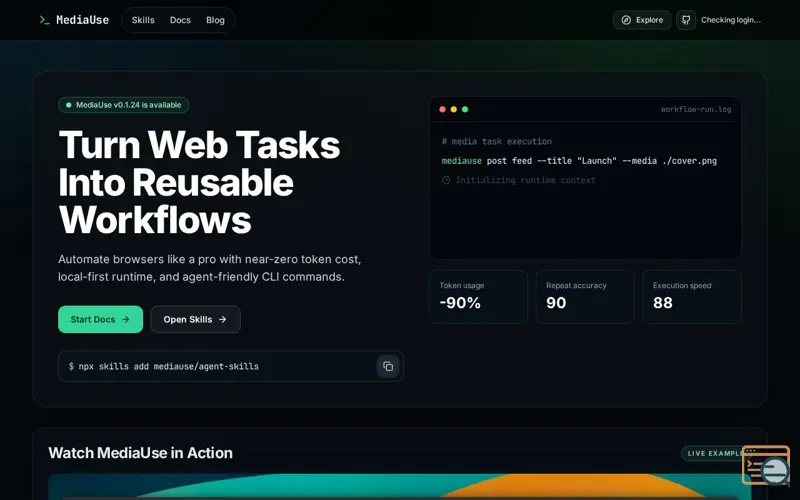Viewport: 800px width, 500px height.
Task: Click the clock icon beside Initializing runtime
Action: pos(446,180)
